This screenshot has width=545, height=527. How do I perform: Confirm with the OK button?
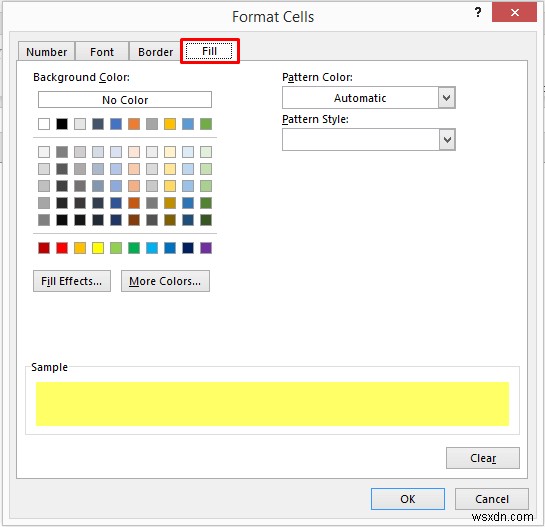pyautogui.click(x=408, y=499)
